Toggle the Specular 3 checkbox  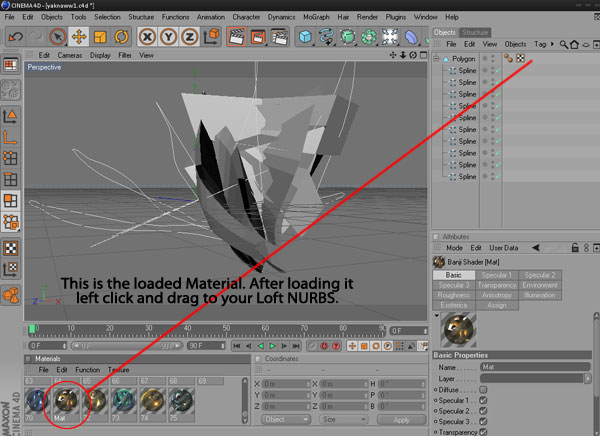click(x=483, y=421)
